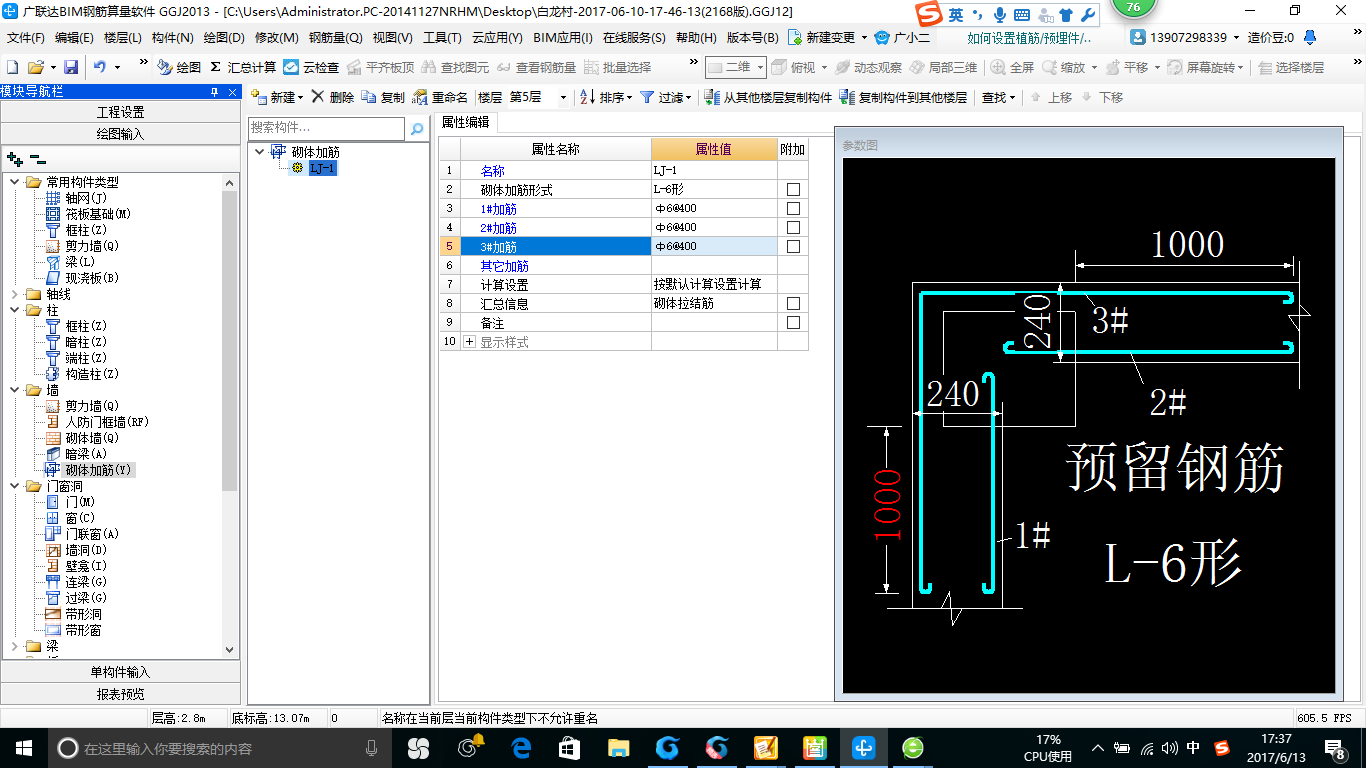Switch to the 属性编辑 tab

466,122
